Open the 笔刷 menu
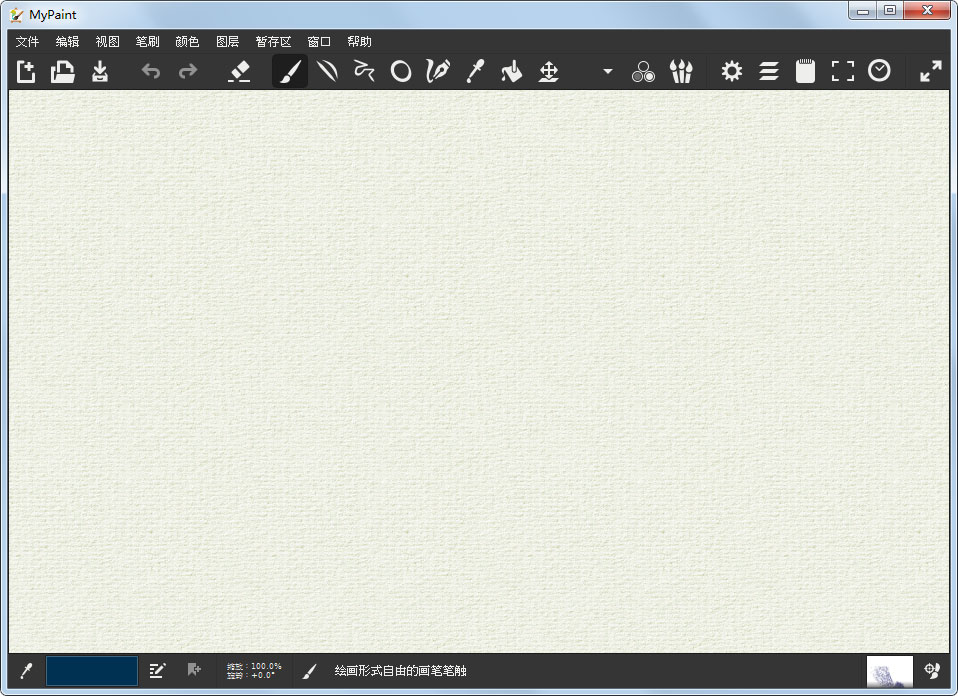The image size is (958, 696). click(146, 41)
